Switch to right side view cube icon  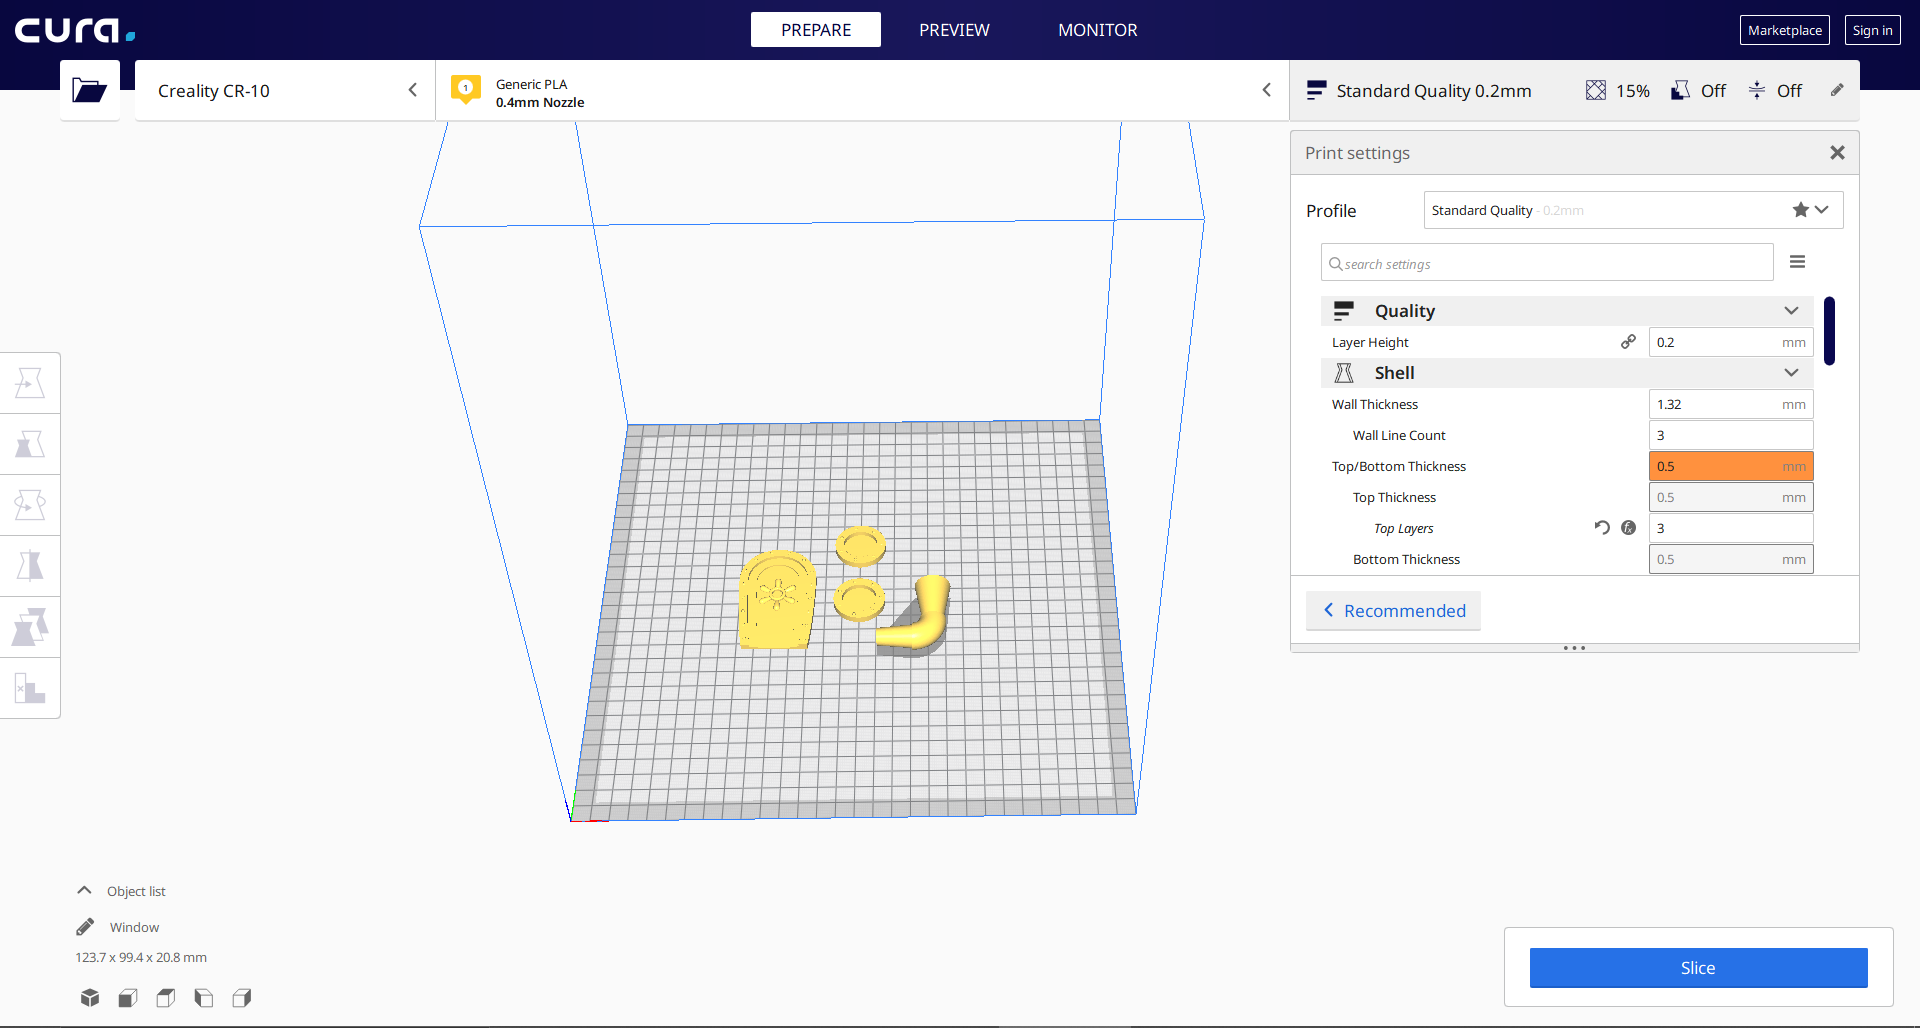[242, 997]
